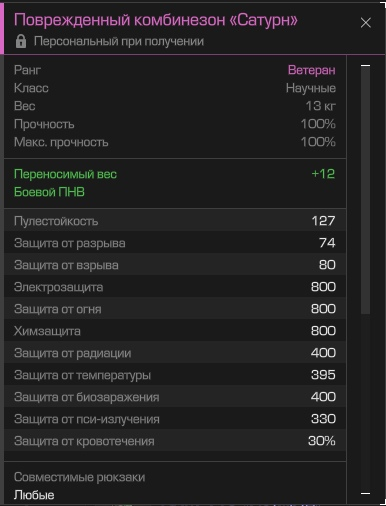Select the Переносимый вес bonus line
The image size is (386, 506).
coord(175,174)
